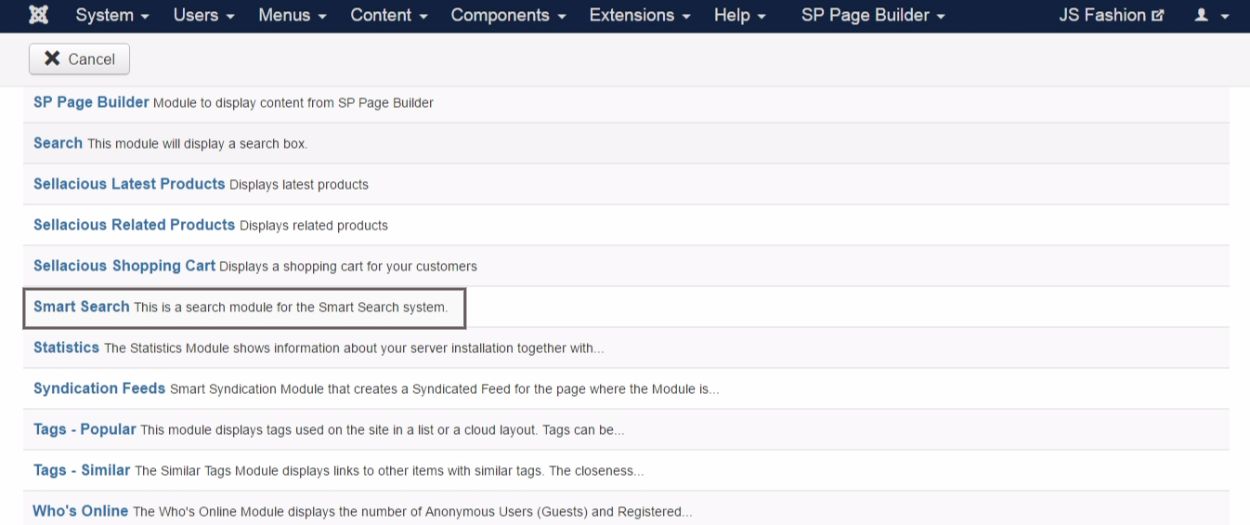Click 'Module to display content from SP Page Builder' text
Screen dimensions: 1250x525
[293, 103]
